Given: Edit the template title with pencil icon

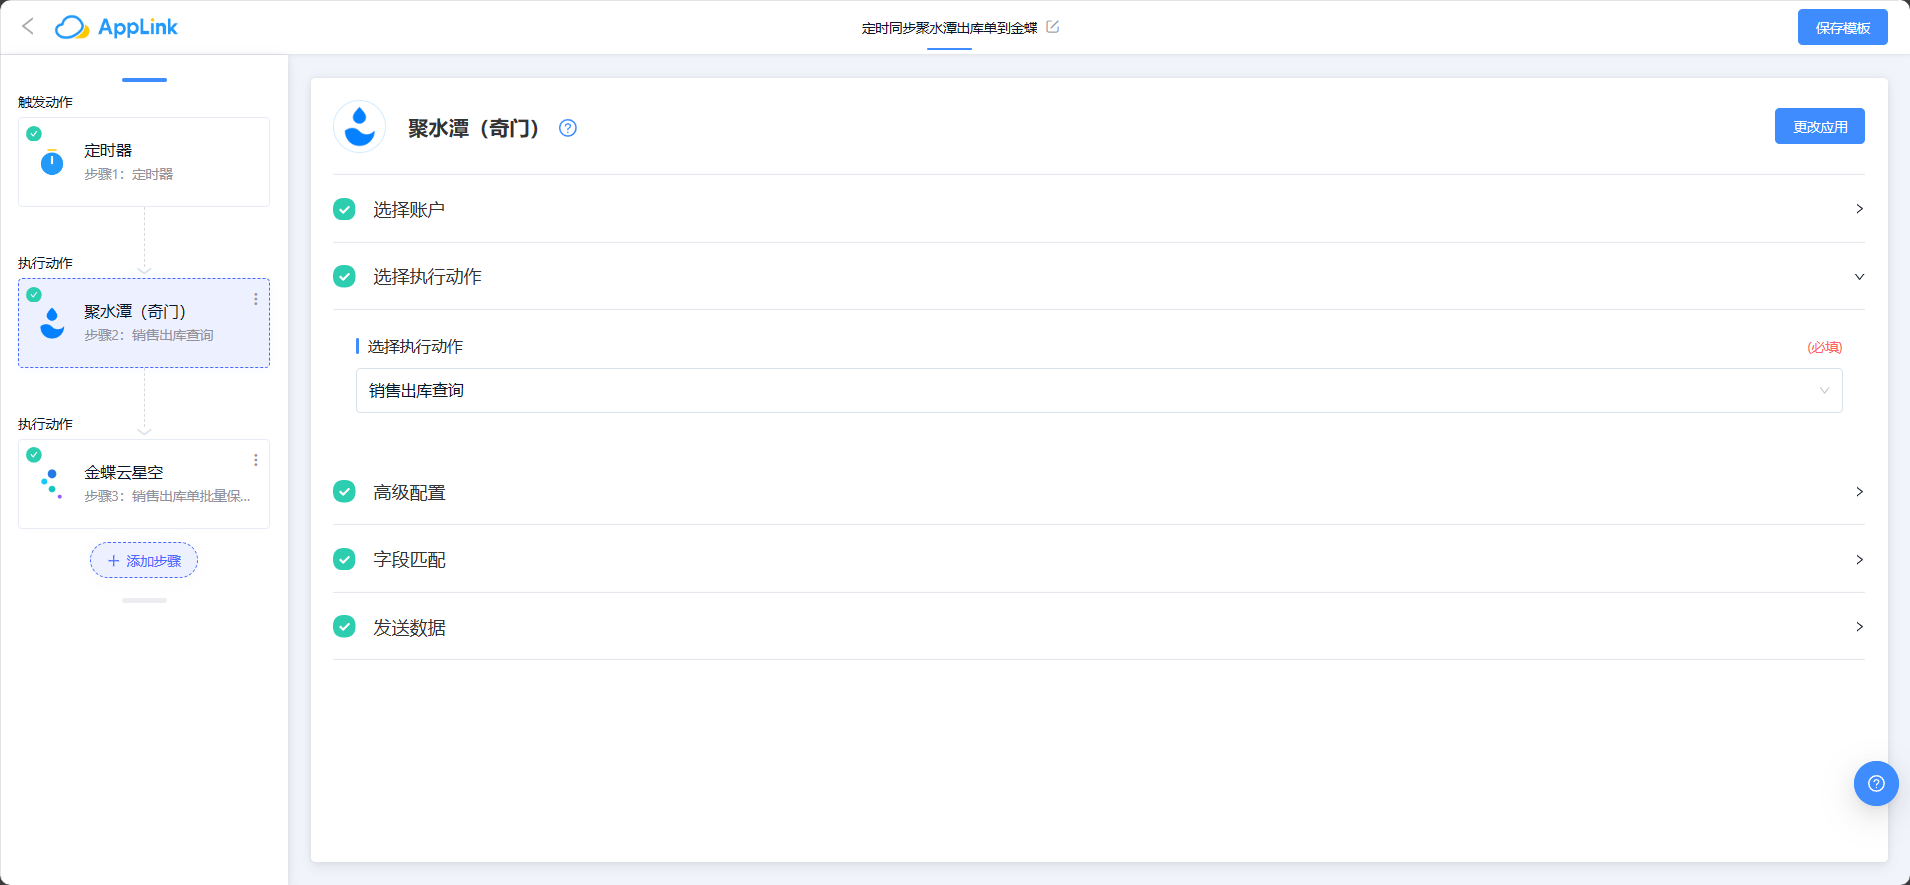Looking at the screenshot, I should pyautogui.click(x=1052, y=27).
